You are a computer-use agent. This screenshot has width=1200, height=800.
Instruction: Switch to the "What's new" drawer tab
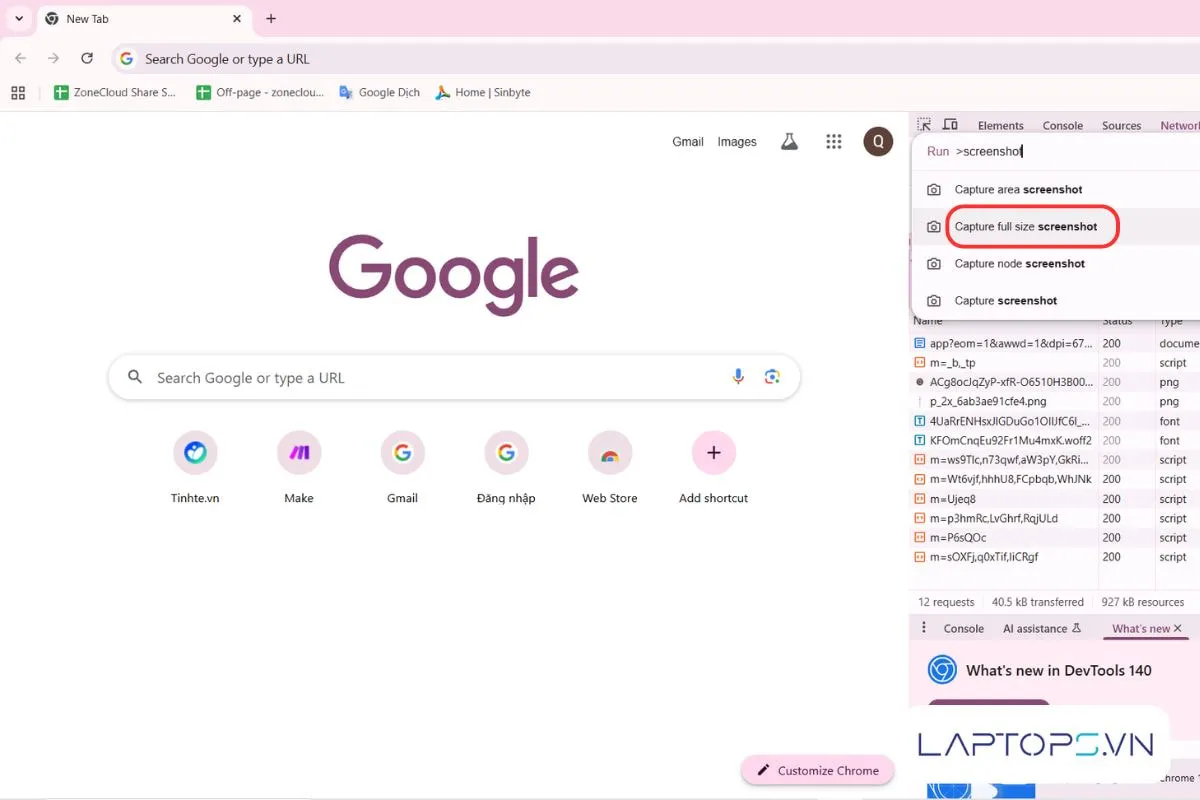pos(1140,628)
